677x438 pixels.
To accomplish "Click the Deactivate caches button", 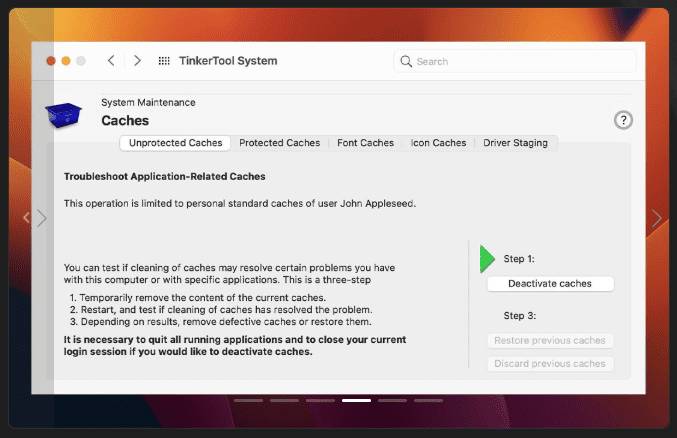I will click(x=550, y=284).
